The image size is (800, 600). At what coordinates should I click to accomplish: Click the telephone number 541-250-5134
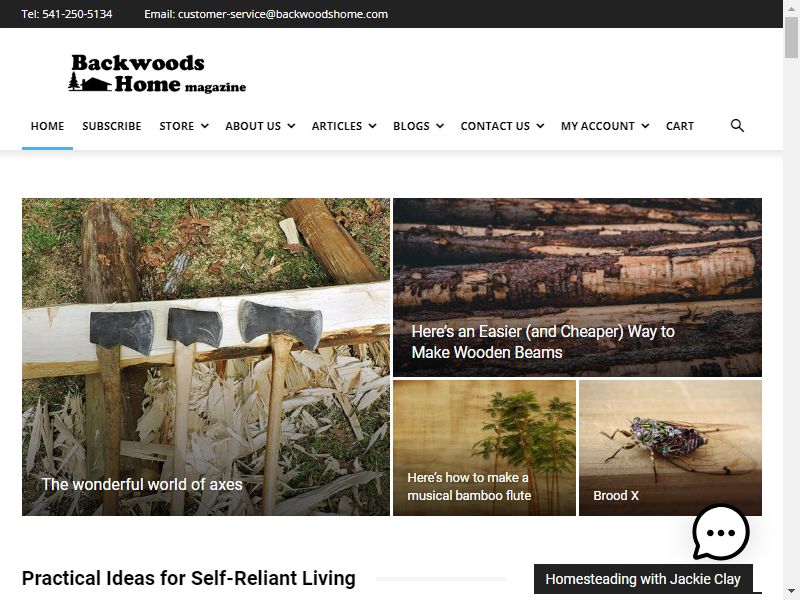pyautogui.click(x=77, y=14)
